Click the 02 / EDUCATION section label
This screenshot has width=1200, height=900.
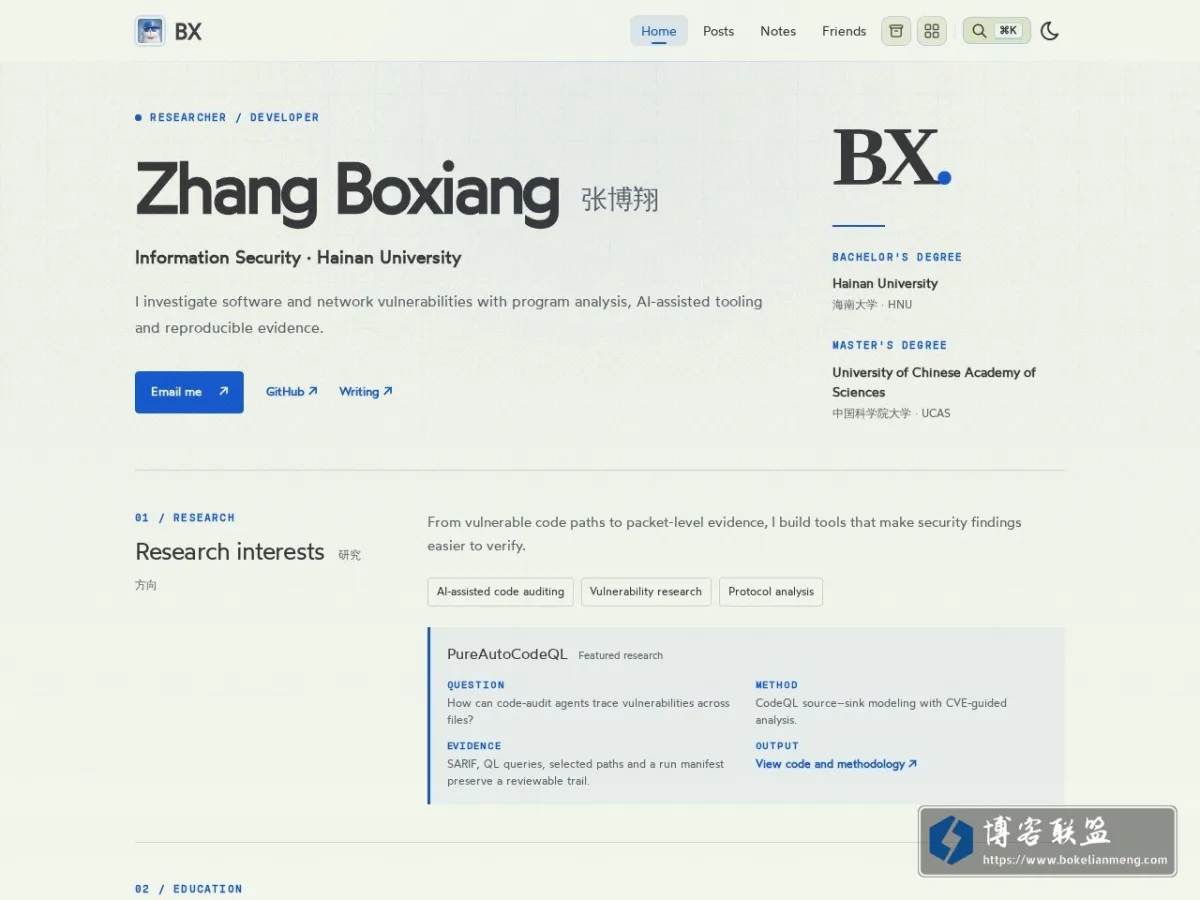click(x=189, y=889)
